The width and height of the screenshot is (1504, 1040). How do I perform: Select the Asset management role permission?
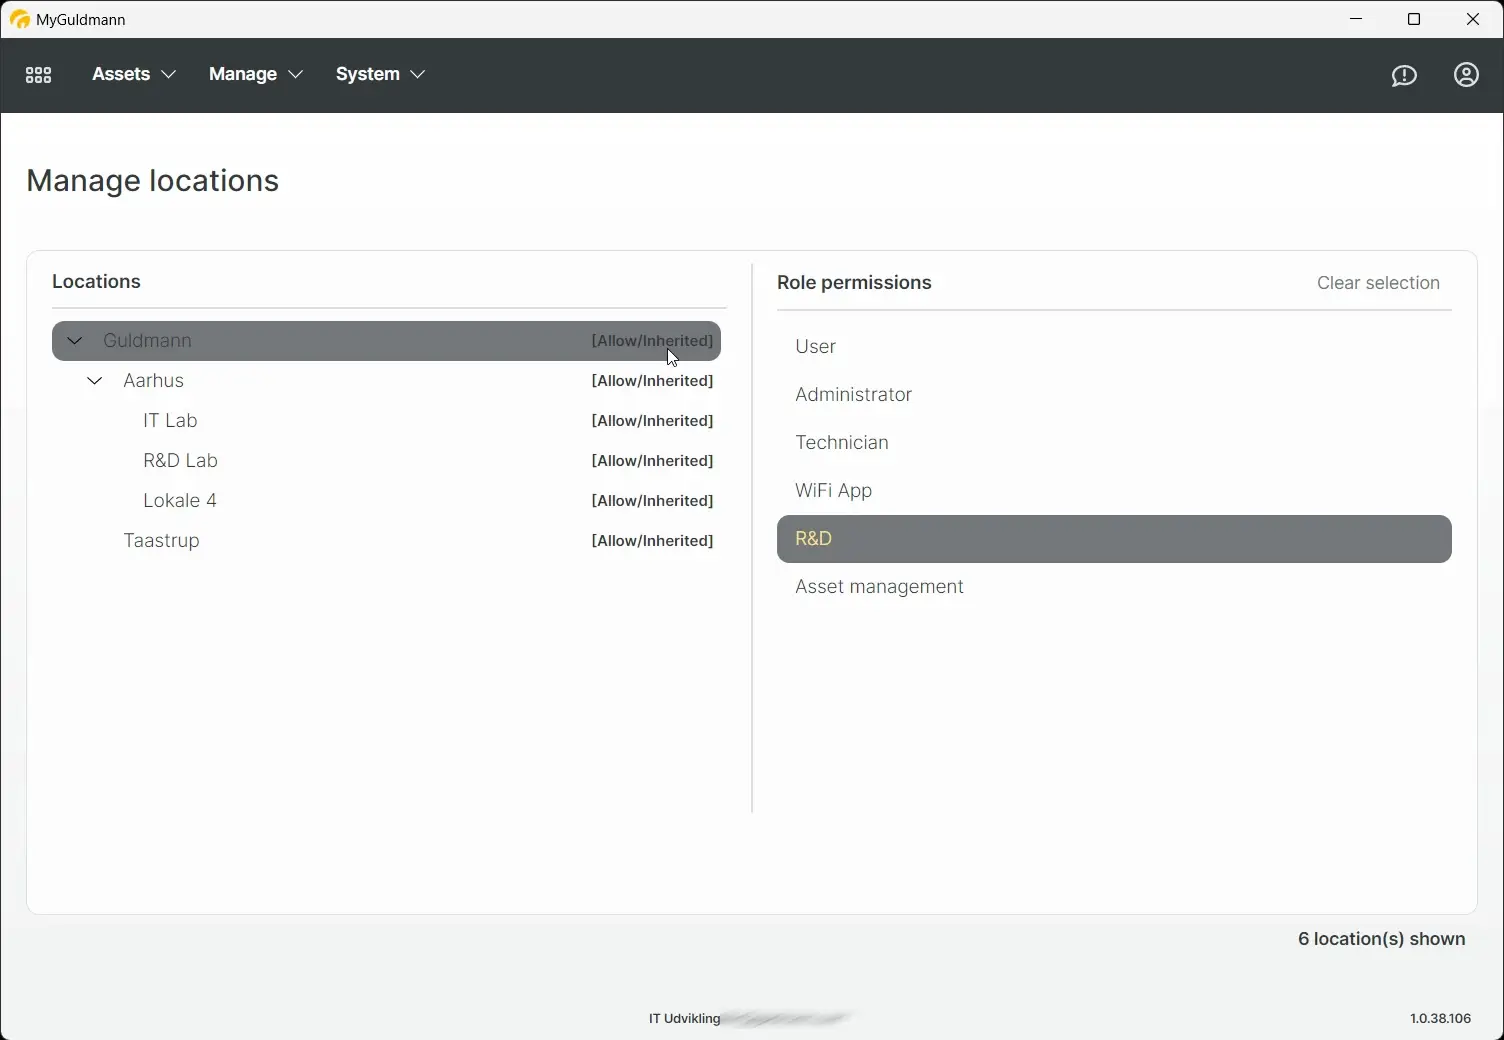(878, 586)
